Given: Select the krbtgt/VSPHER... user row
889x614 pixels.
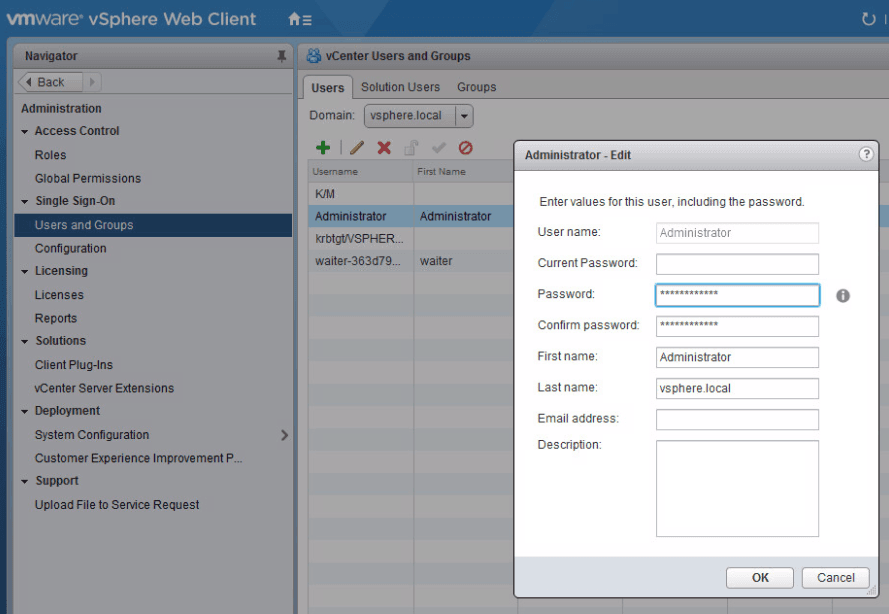Looking at the screenshot, I should (411, 239).
